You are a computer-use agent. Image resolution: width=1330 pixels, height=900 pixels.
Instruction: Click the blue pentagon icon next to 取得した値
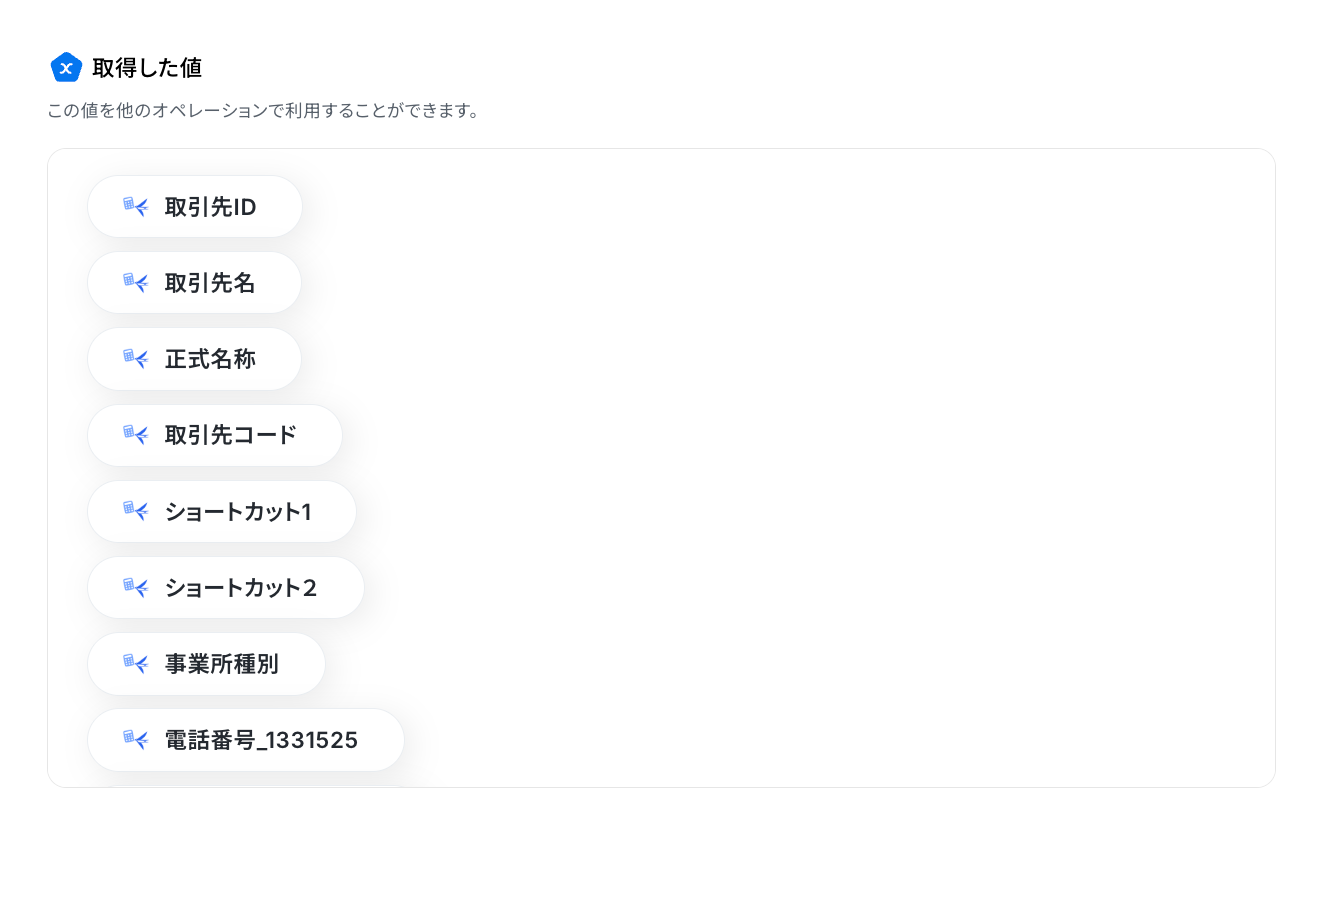66,67
